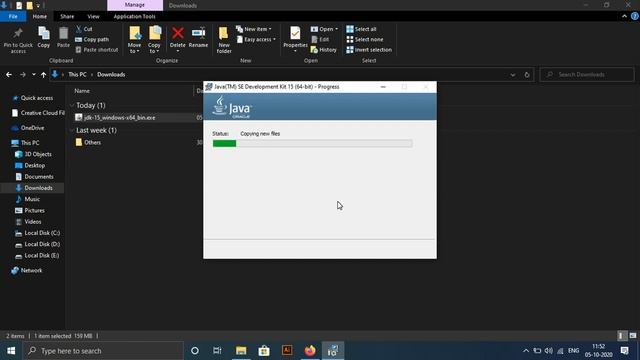Image resolution: width=640 pixels, height=360 pixels.
Task: Click the Manage contextual tab
Action: pyautogui.click(x=135, y=5)
